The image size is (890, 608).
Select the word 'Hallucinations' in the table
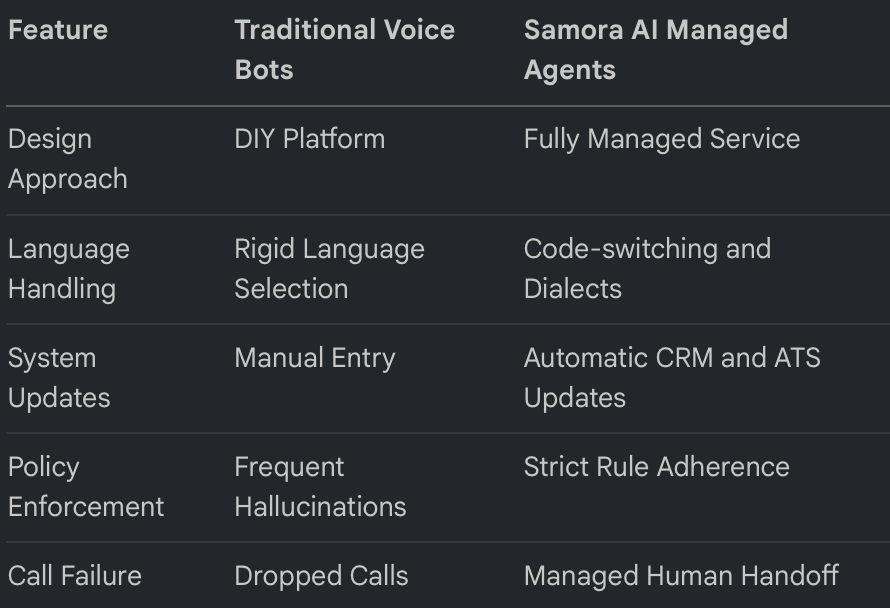click(x=320, y=507)
